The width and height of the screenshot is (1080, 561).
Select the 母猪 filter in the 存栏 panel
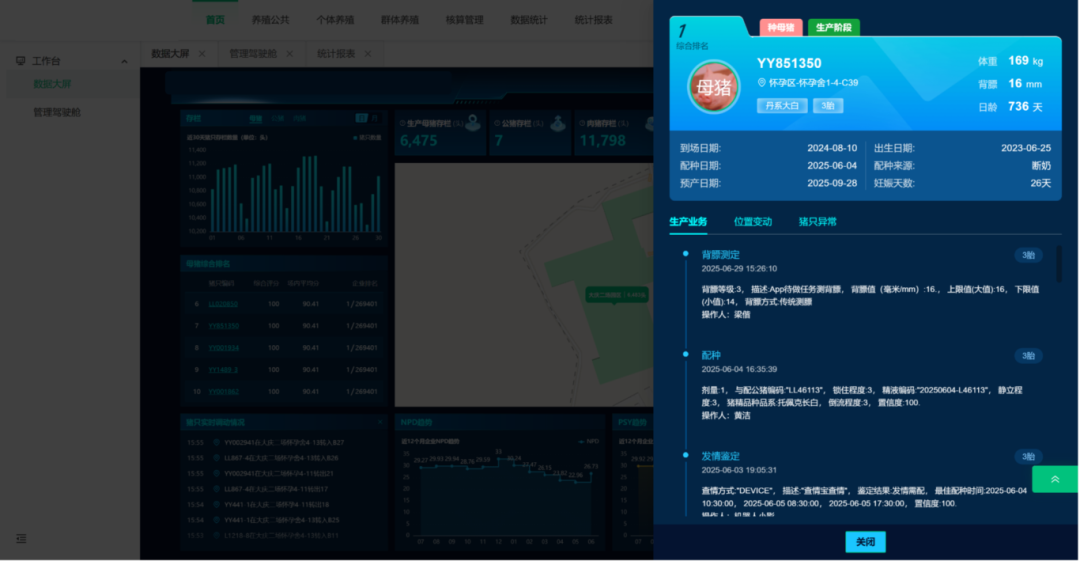(256, 119)
